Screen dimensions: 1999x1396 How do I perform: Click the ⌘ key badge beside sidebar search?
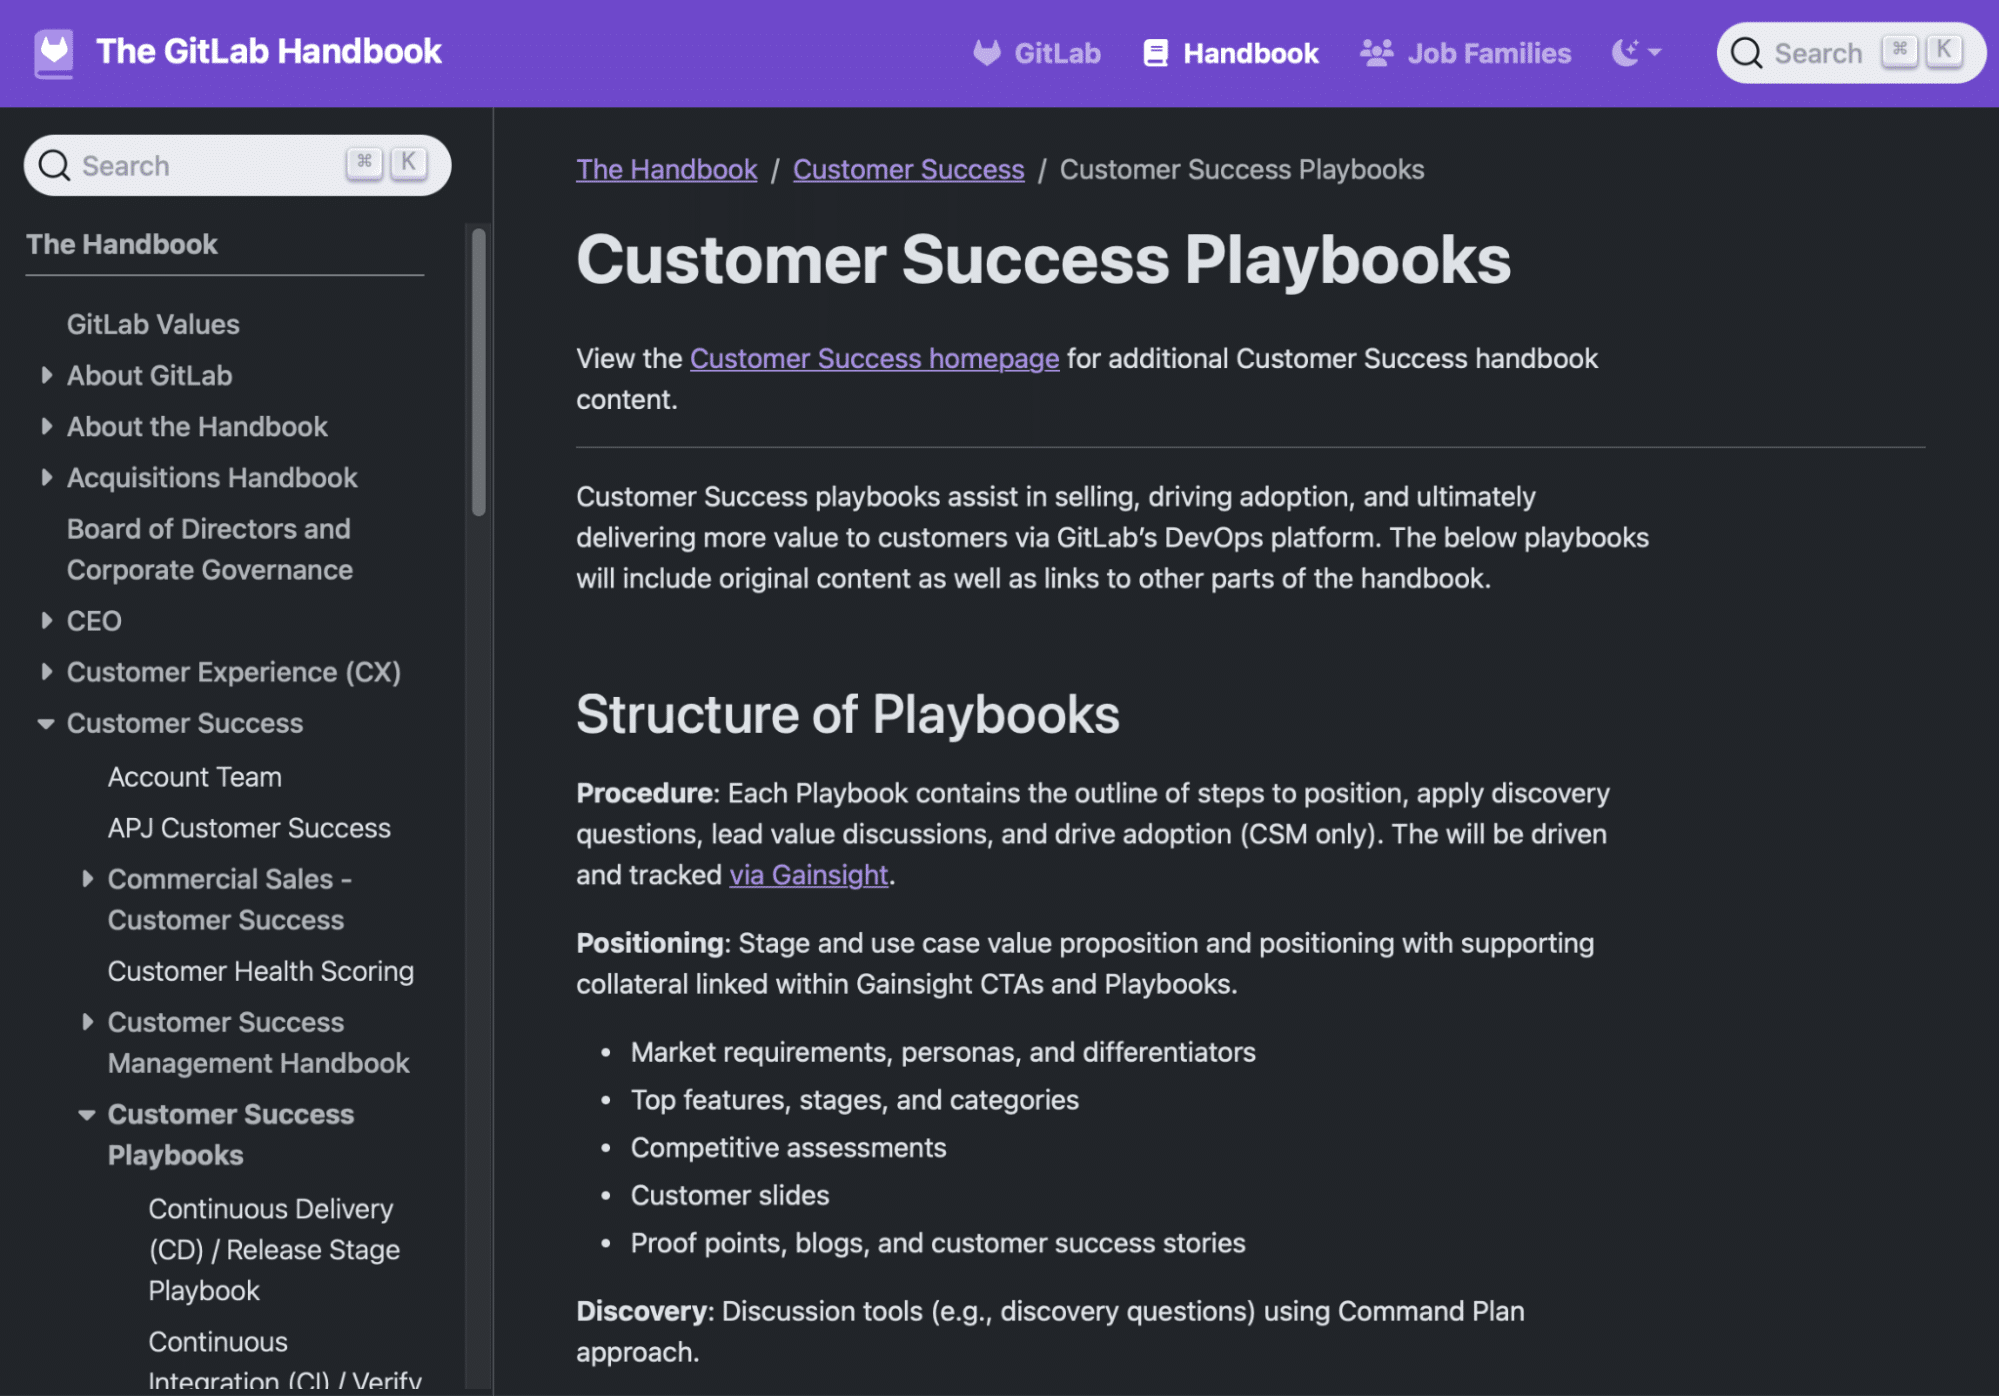pyautogui.click(x=364, y=163)
